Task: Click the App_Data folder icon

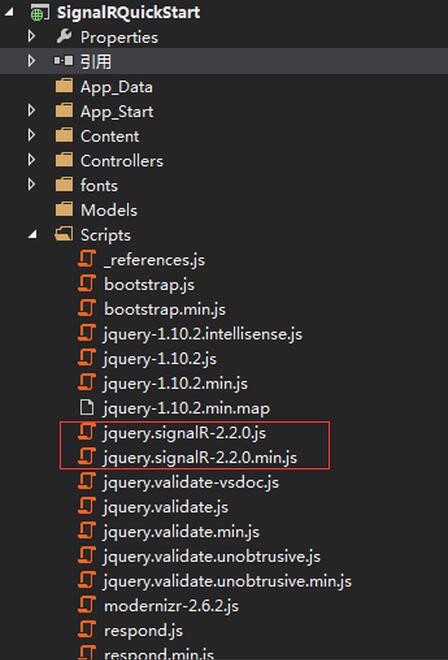Action: coord(64,86)
